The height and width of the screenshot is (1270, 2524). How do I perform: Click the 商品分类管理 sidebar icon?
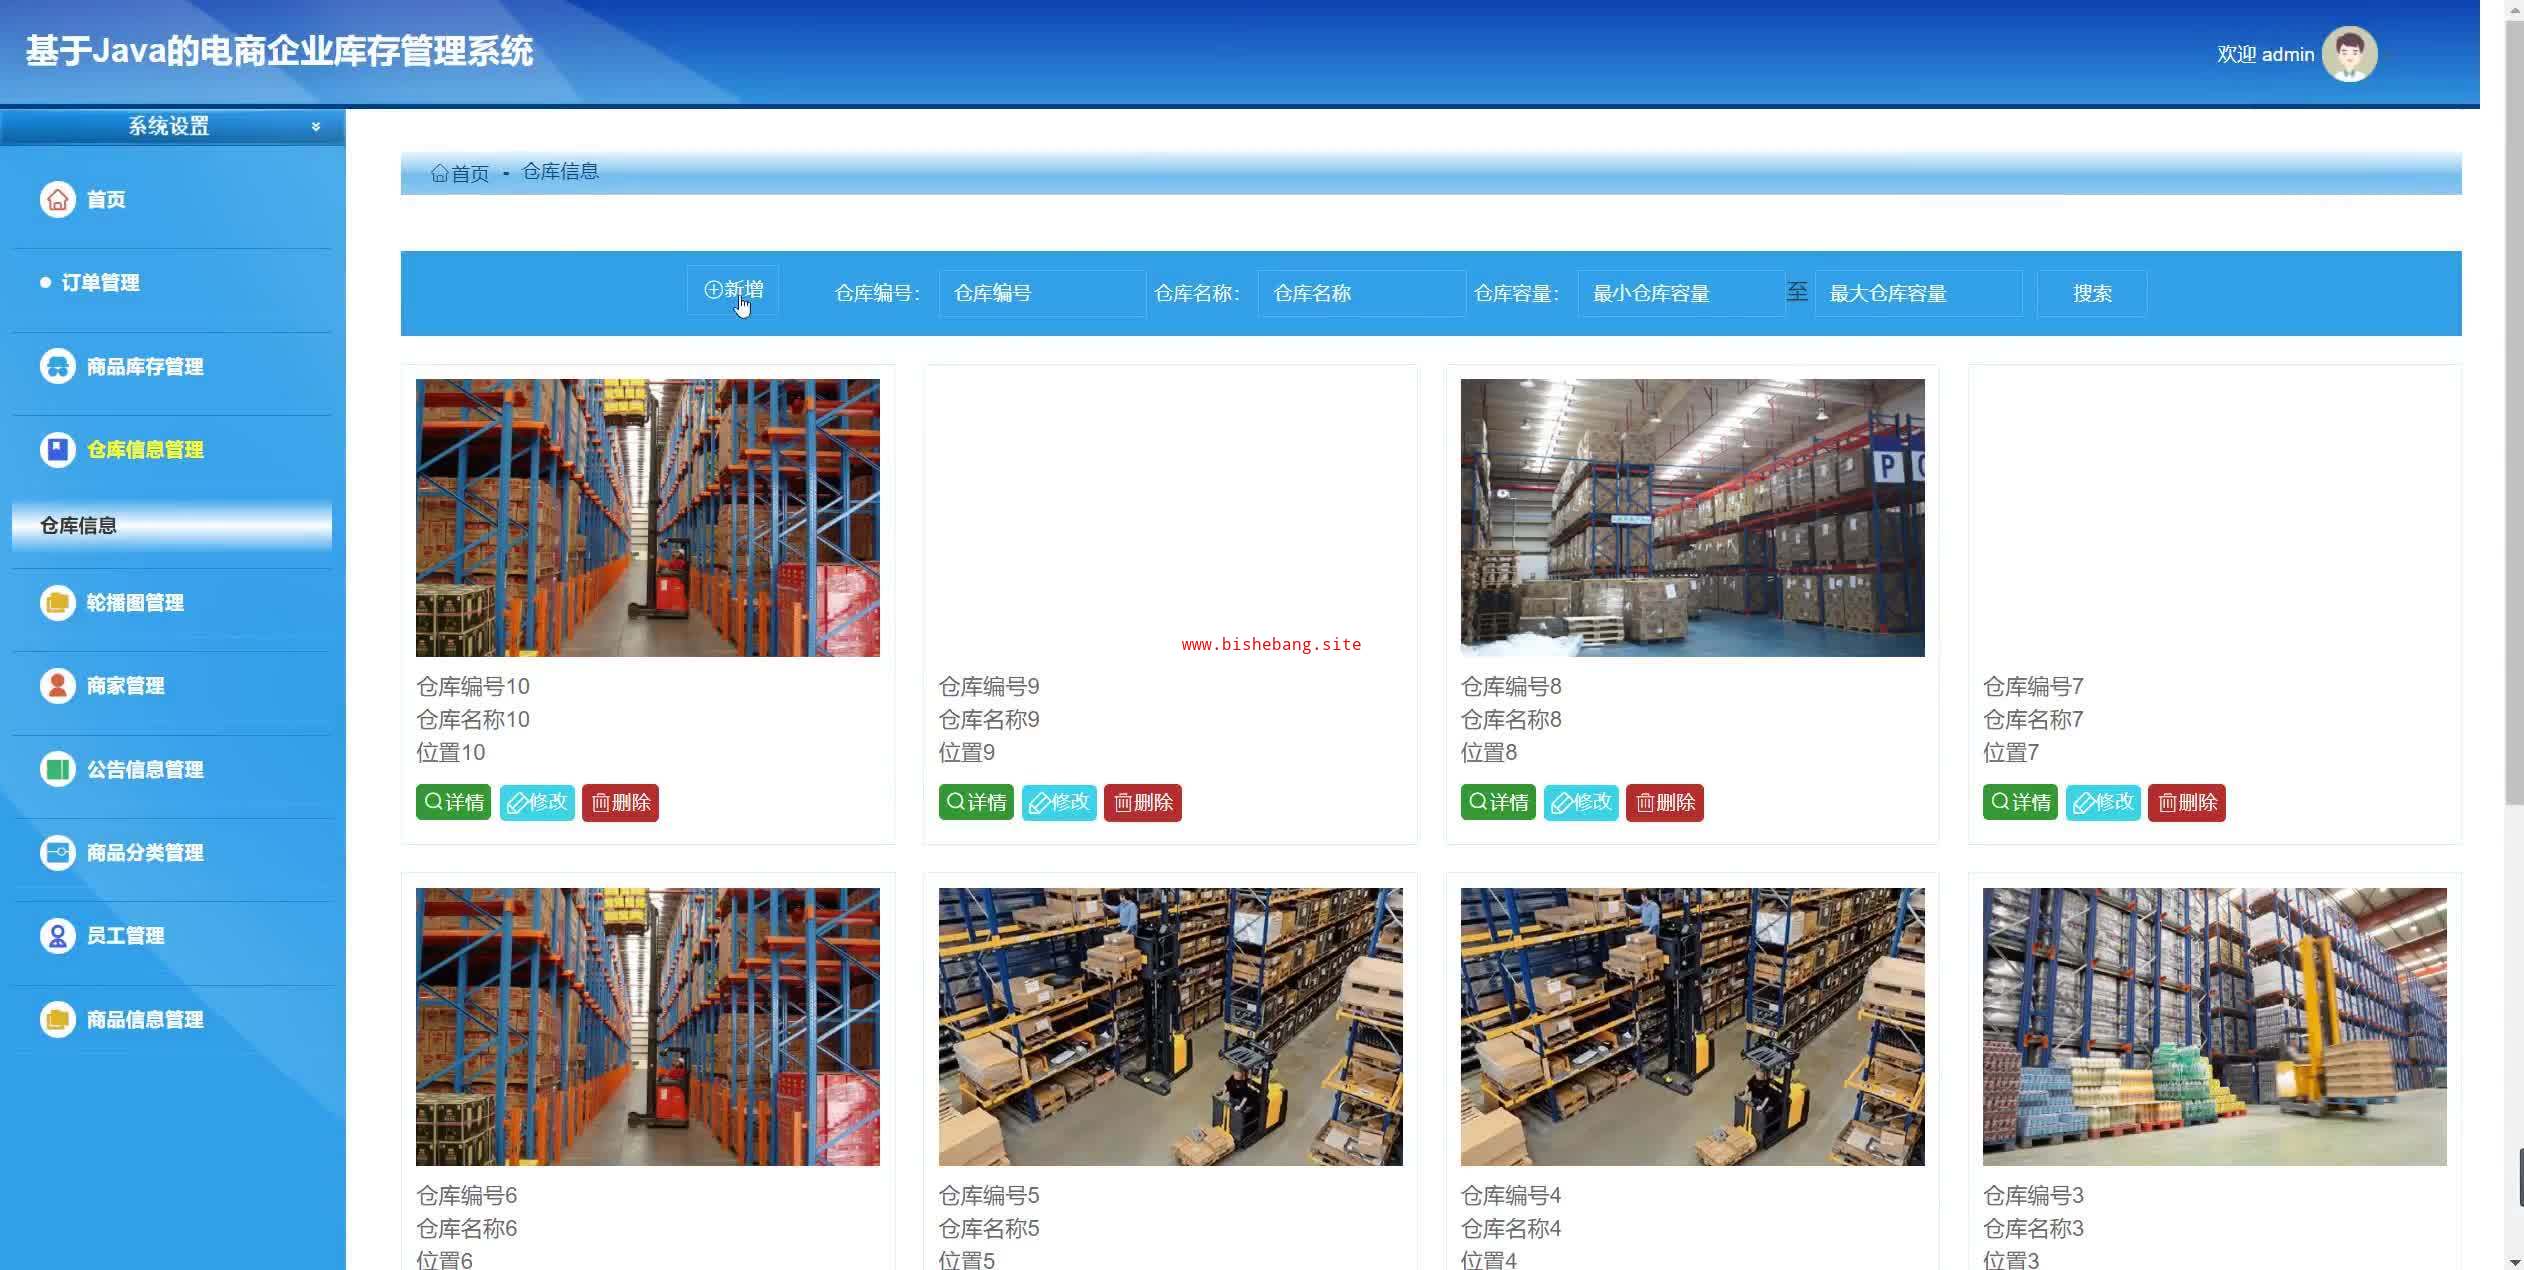click(x=57, y=852)
